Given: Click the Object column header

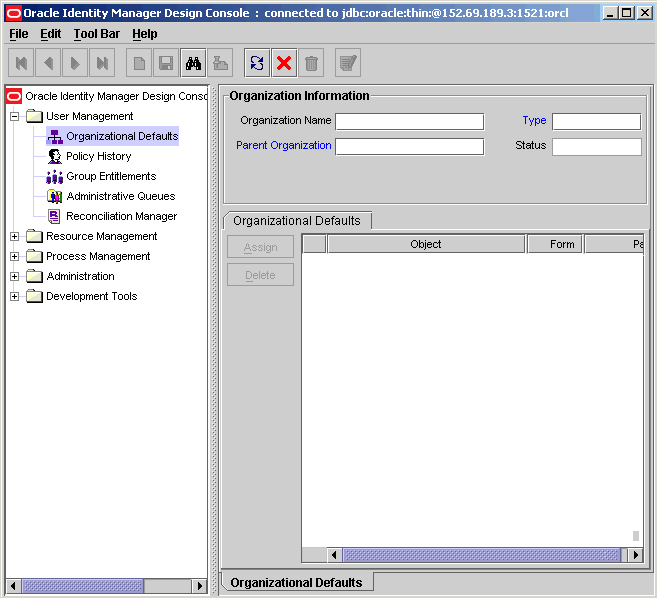Looking at the screenshot, I should tap(426, 244).
